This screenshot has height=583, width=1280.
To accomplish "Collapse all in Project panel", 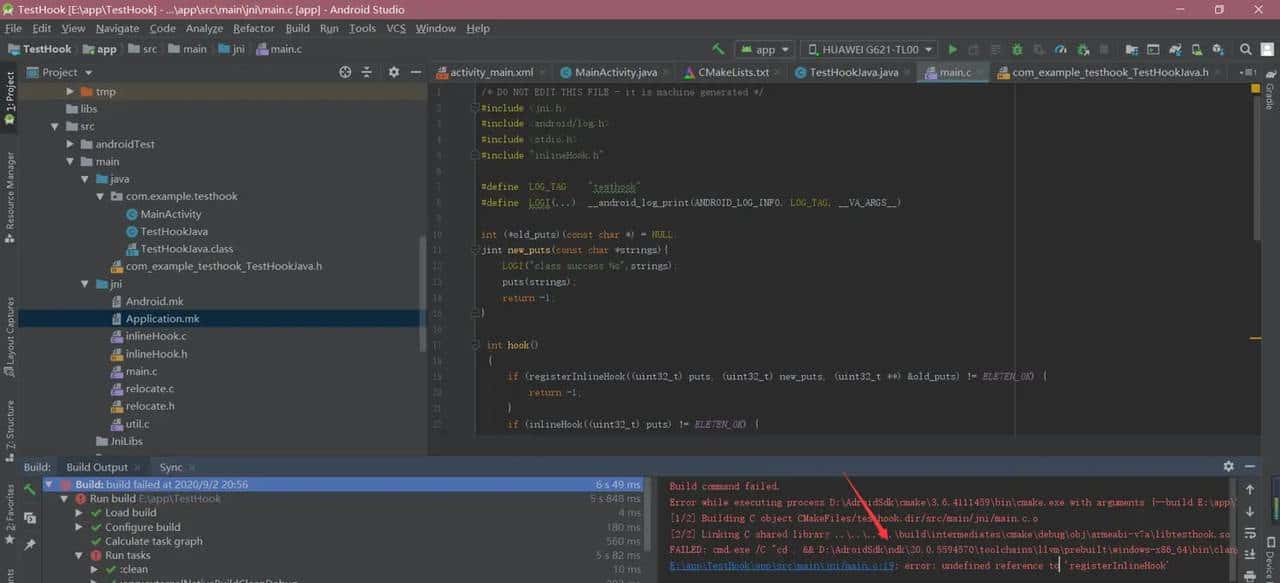I will [367, 72].
